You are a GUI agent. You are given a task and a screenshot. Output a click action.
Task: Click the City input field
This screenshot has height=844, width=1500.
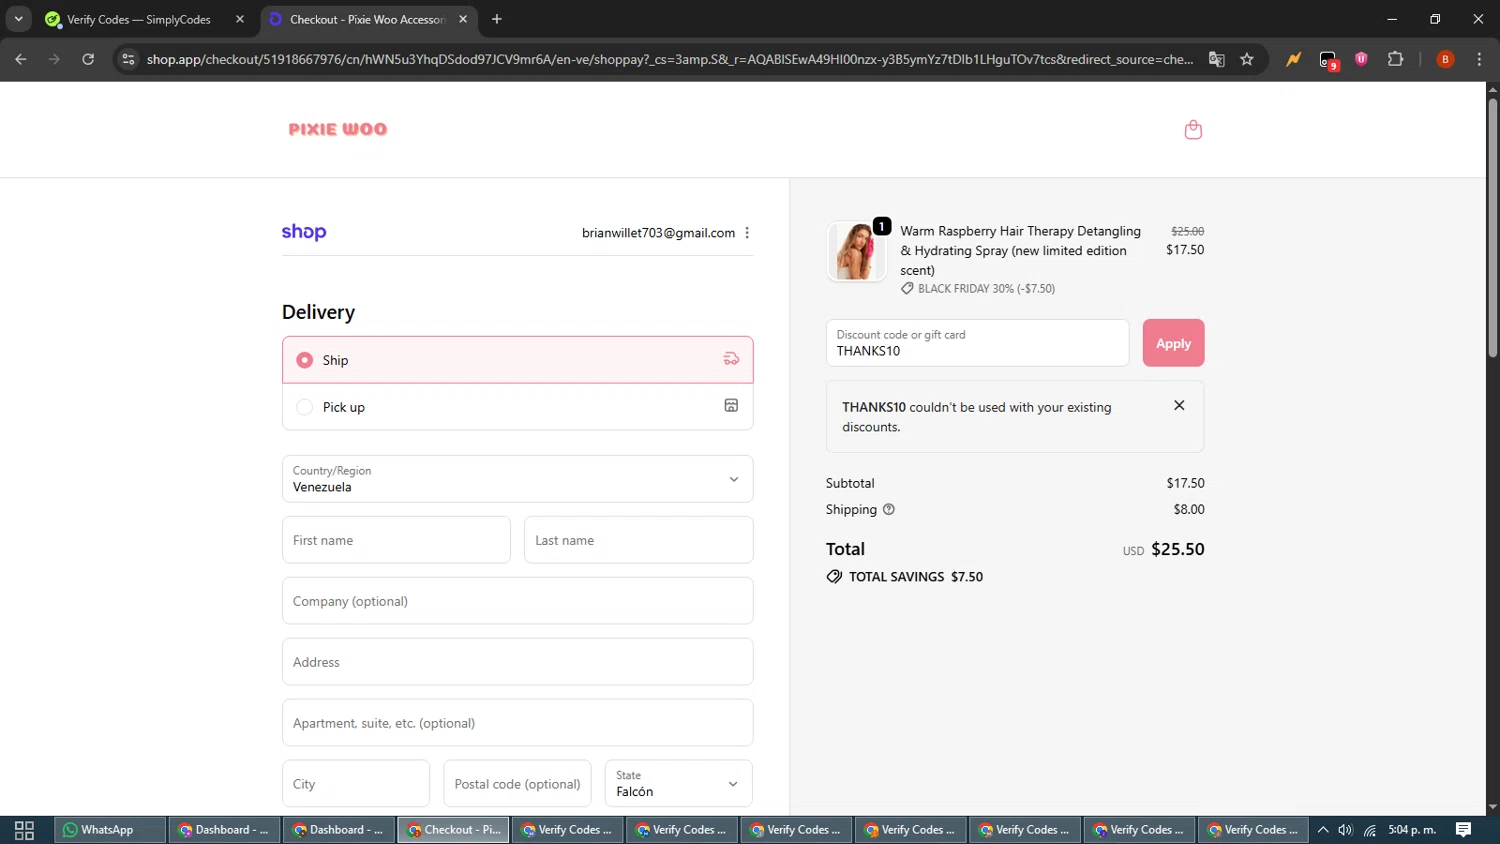(x=356, y=784)
